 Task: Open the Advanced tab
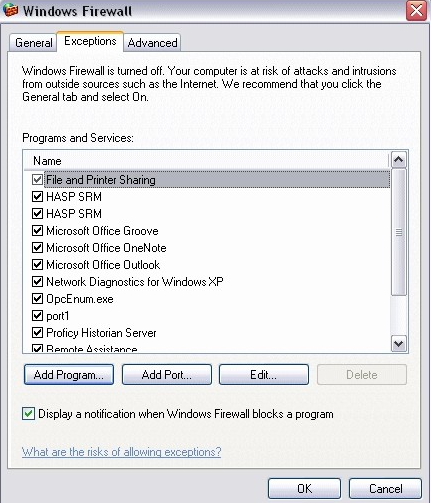click(152, 43)
